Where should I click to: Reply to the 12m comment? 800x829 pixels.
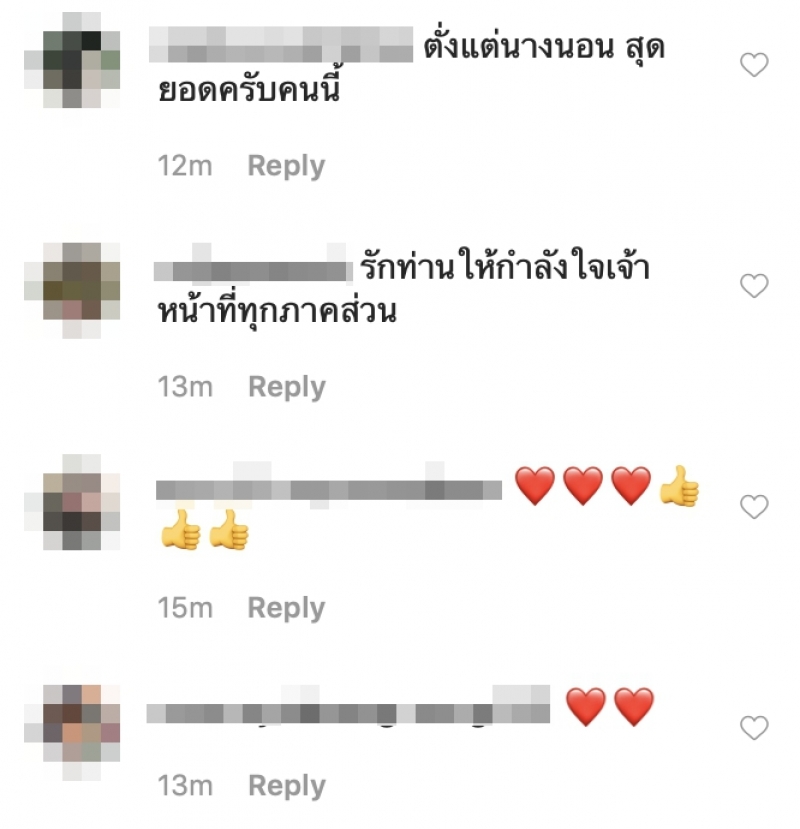286,166
